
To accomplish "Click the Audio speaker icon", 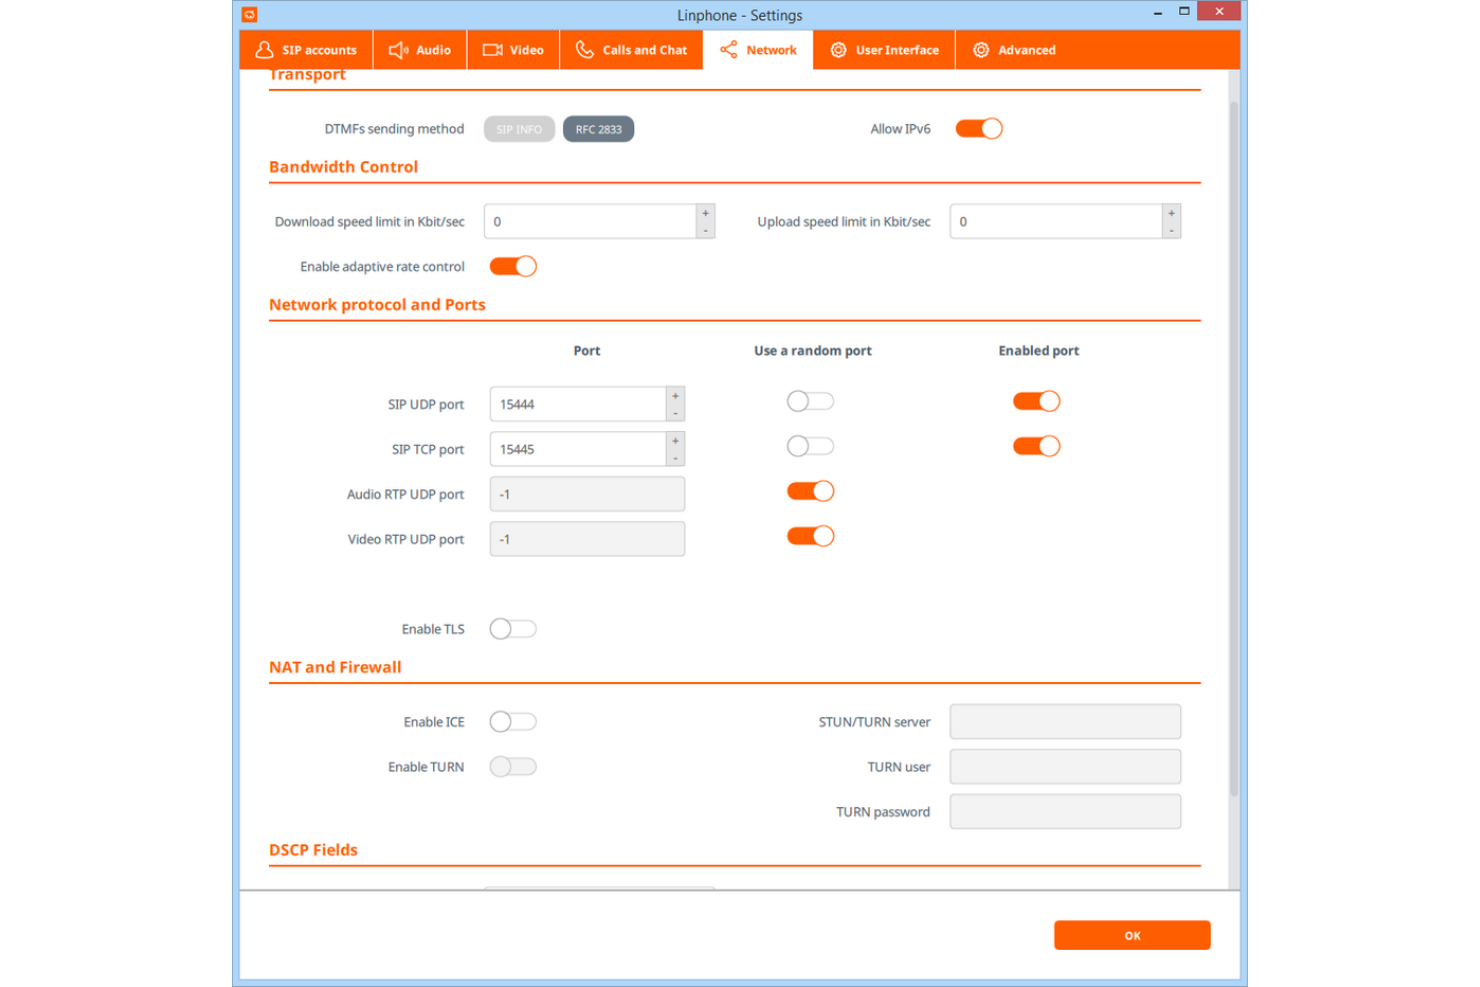I will pyautogui.click(x=398, y=50).
